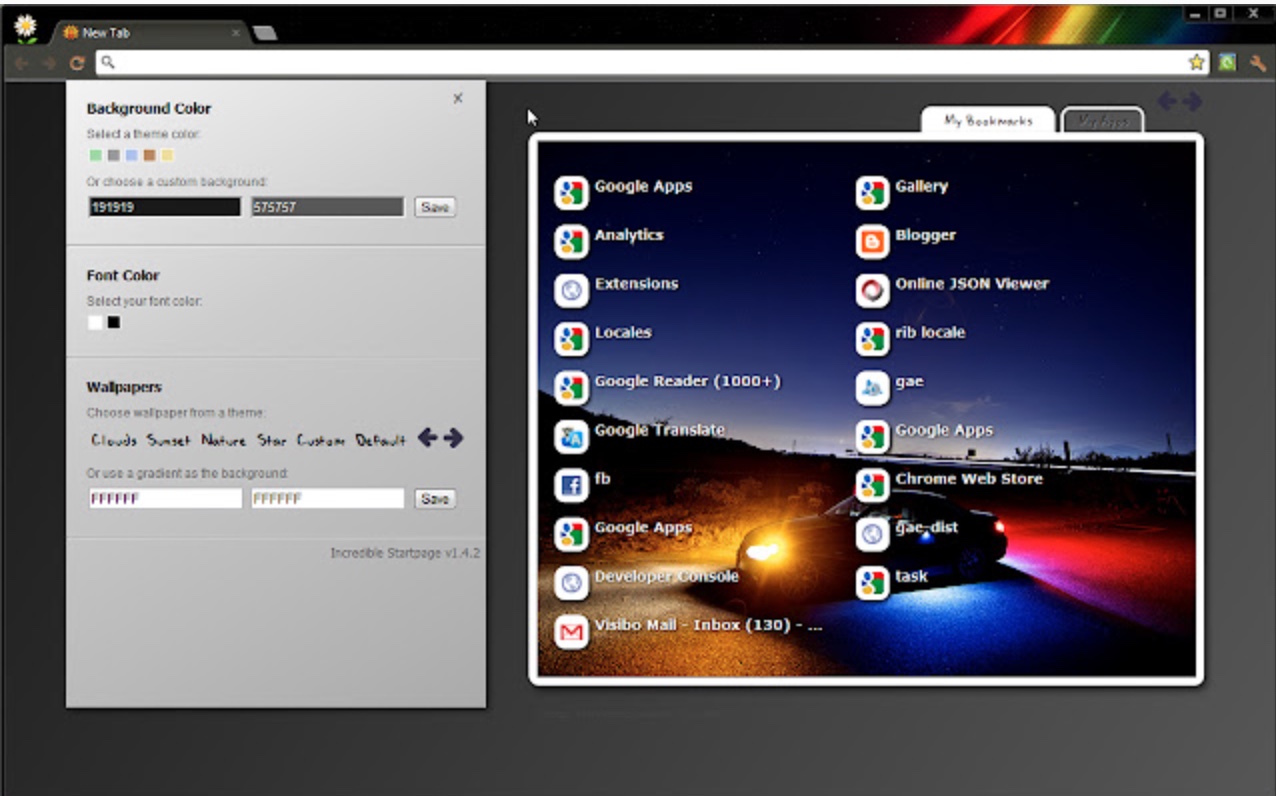This screenshot has height=796, width=1276.
Task: Switch to the My Apps tab
Action: click(x=1103, y=120)
